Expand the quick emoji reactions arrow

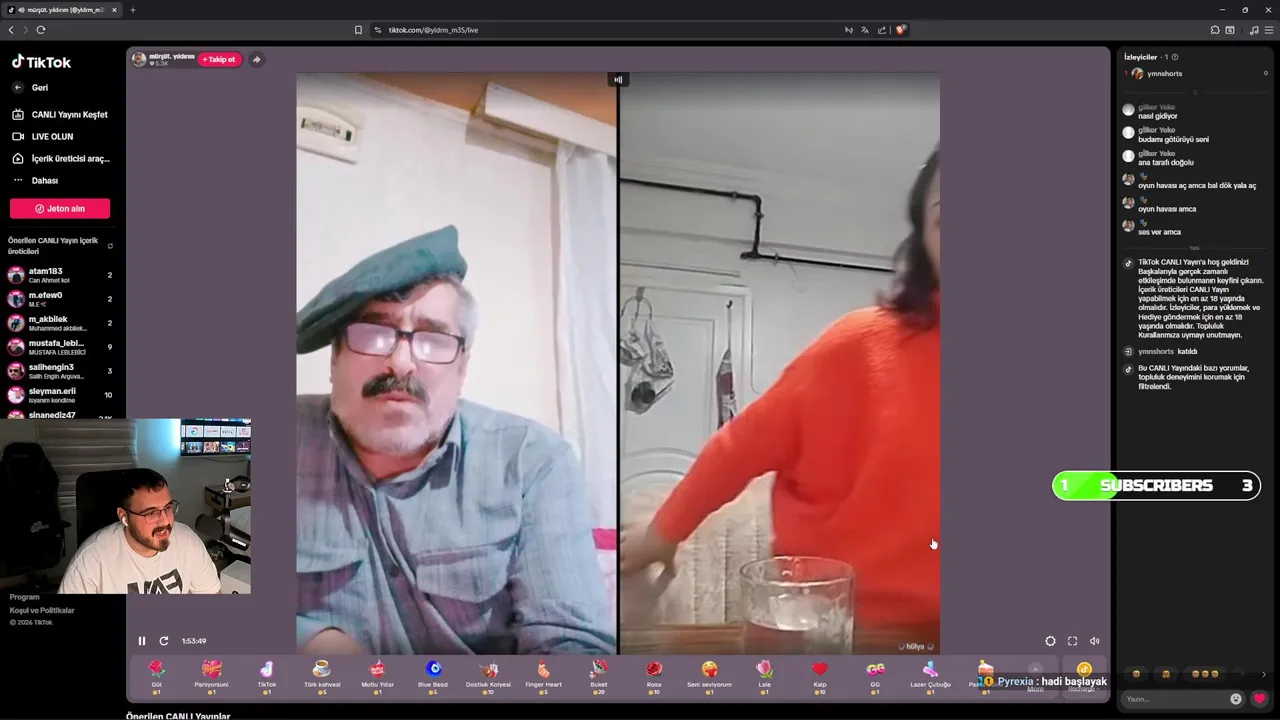tap(1264, 674)
